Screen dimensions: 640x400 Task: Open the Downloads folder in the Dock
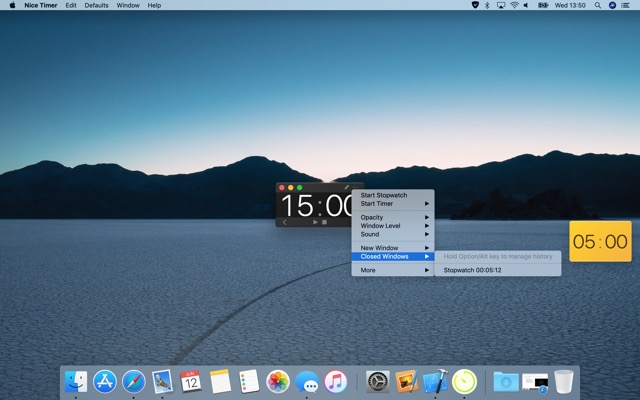click(x=506, y=382)
